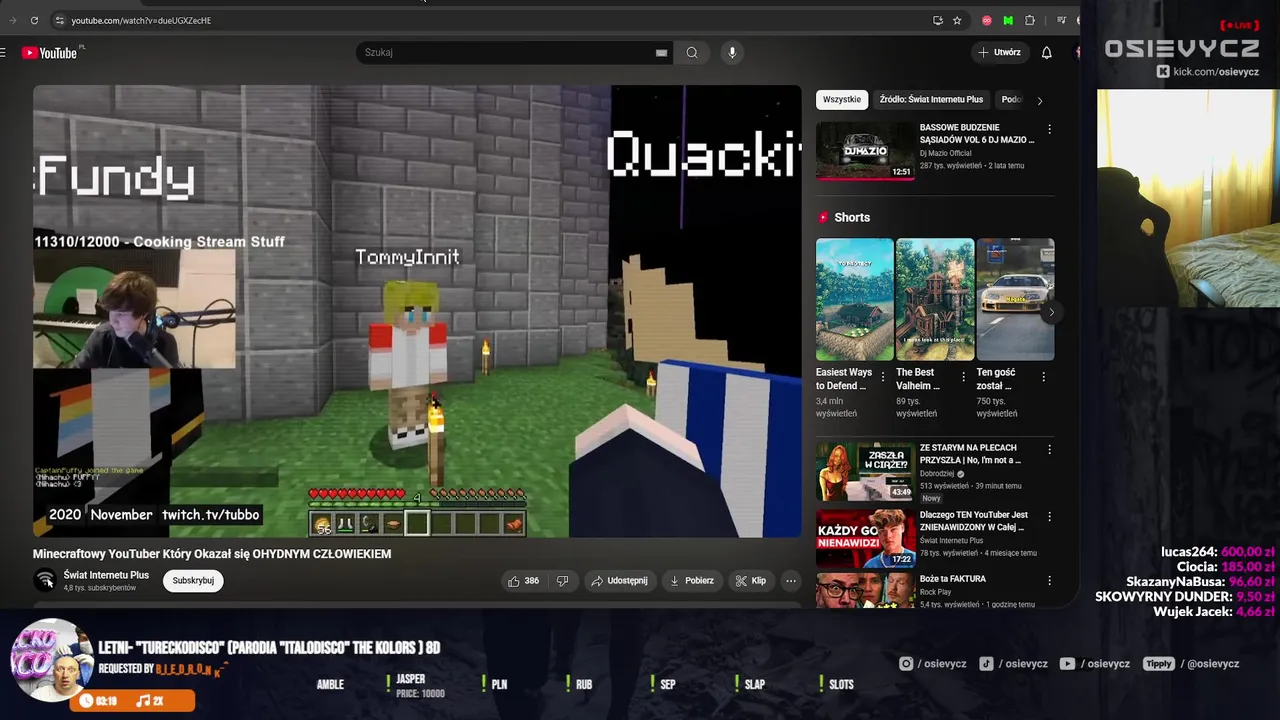Select the Źródło: Świat Internetu Plus chip
This screenshot has height=720, width=1280.
(931, 100)
